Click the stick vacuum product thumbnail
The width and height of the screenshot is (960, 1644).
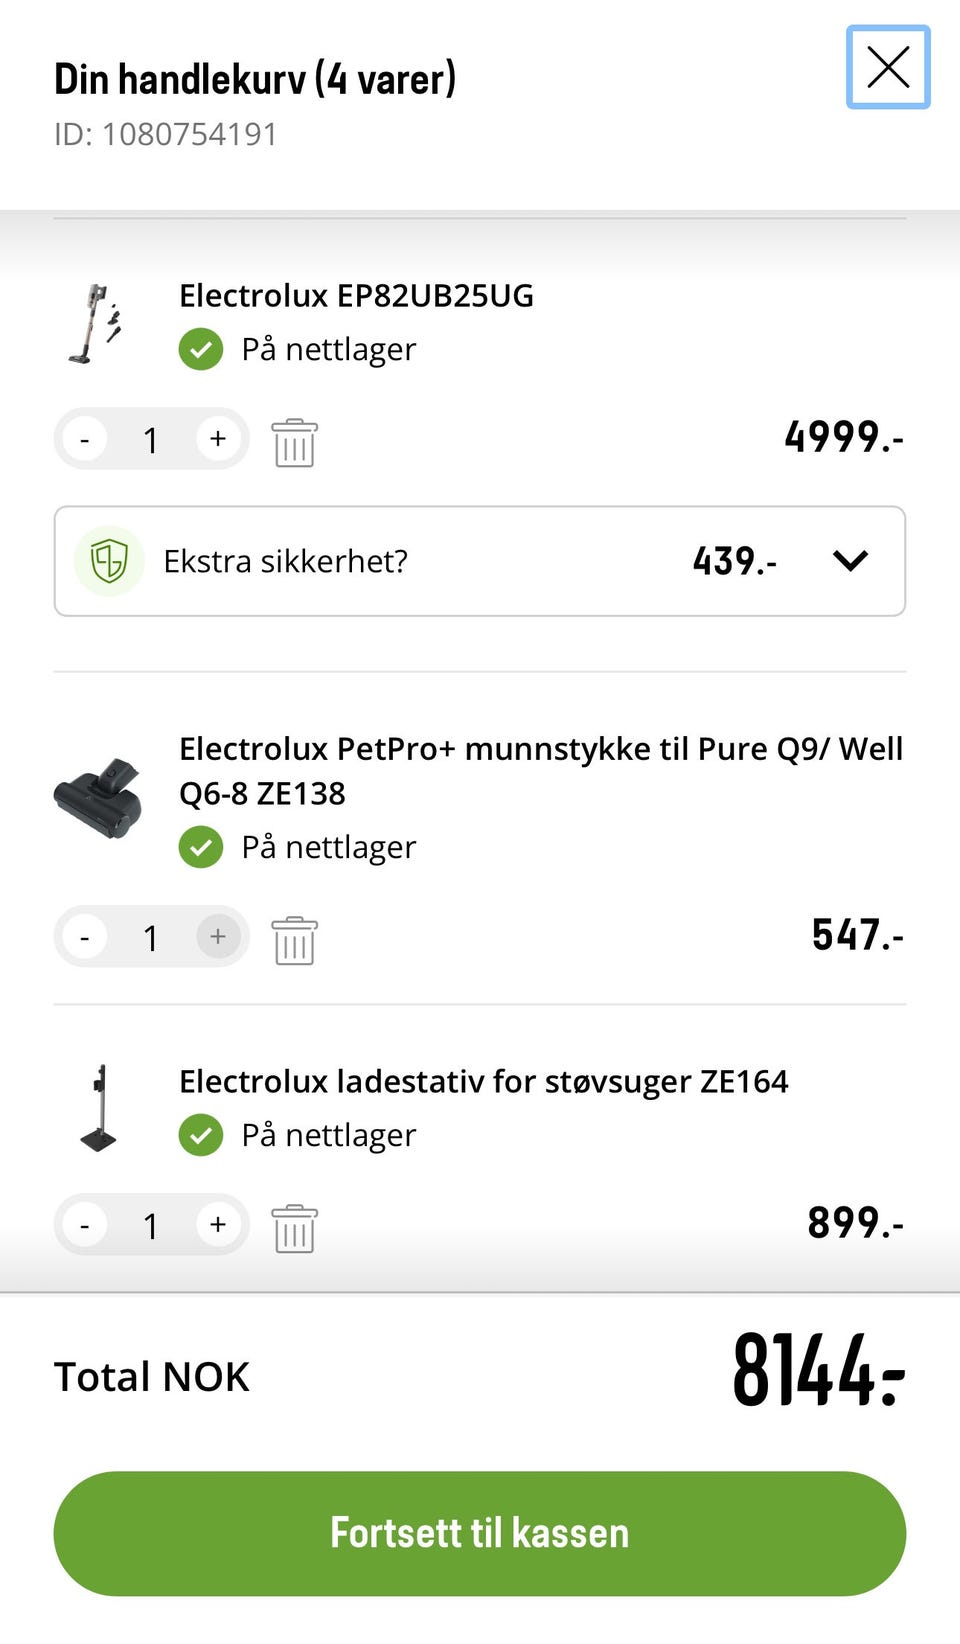(97, 324)
